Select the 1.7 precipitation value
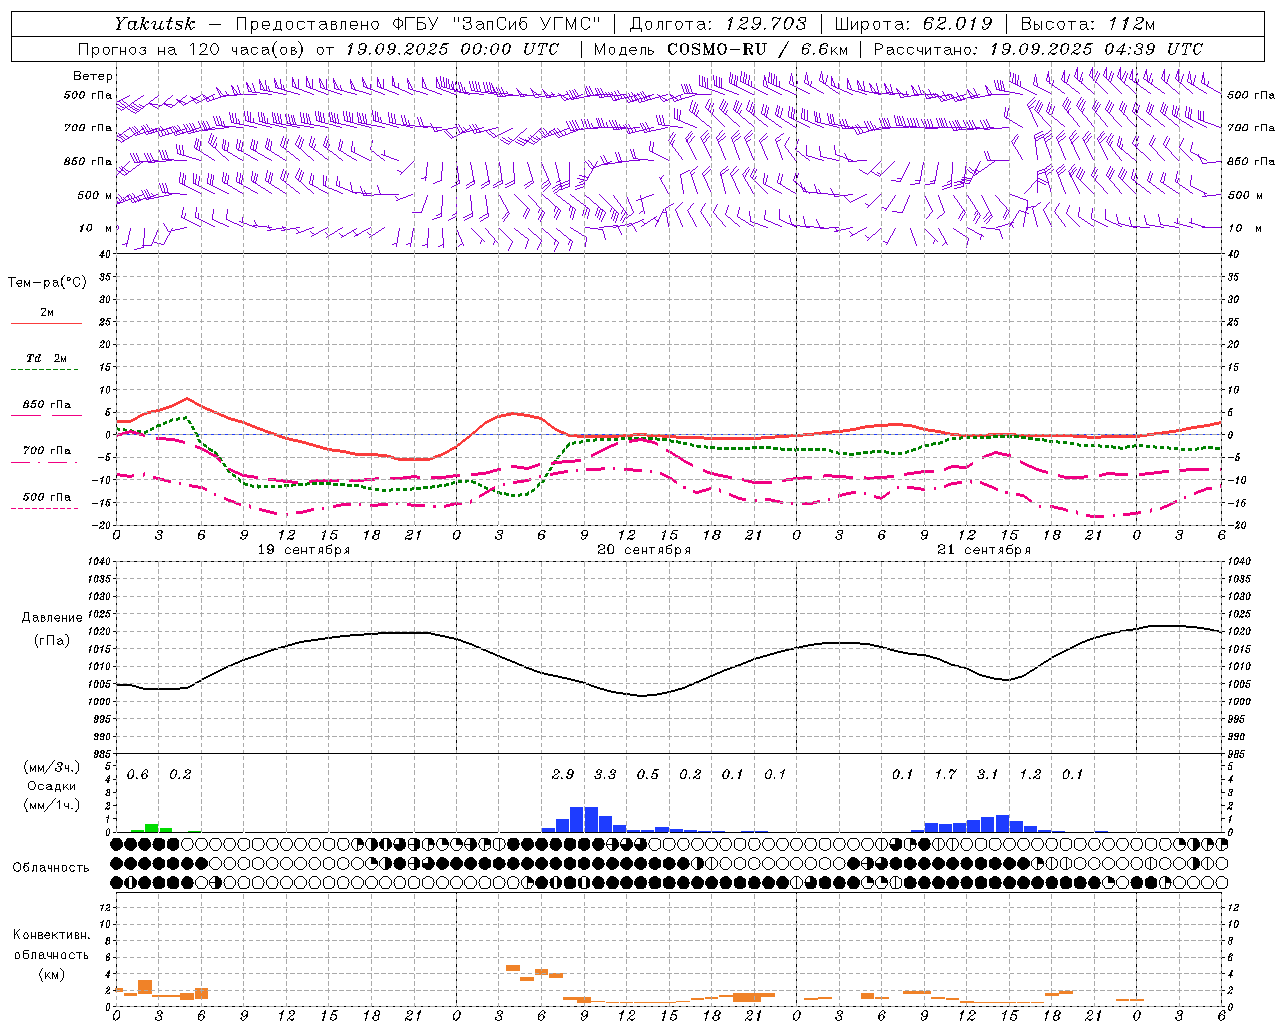Image resolution: width=1280 pixels, height=1024 pixels. click(945, 775)
